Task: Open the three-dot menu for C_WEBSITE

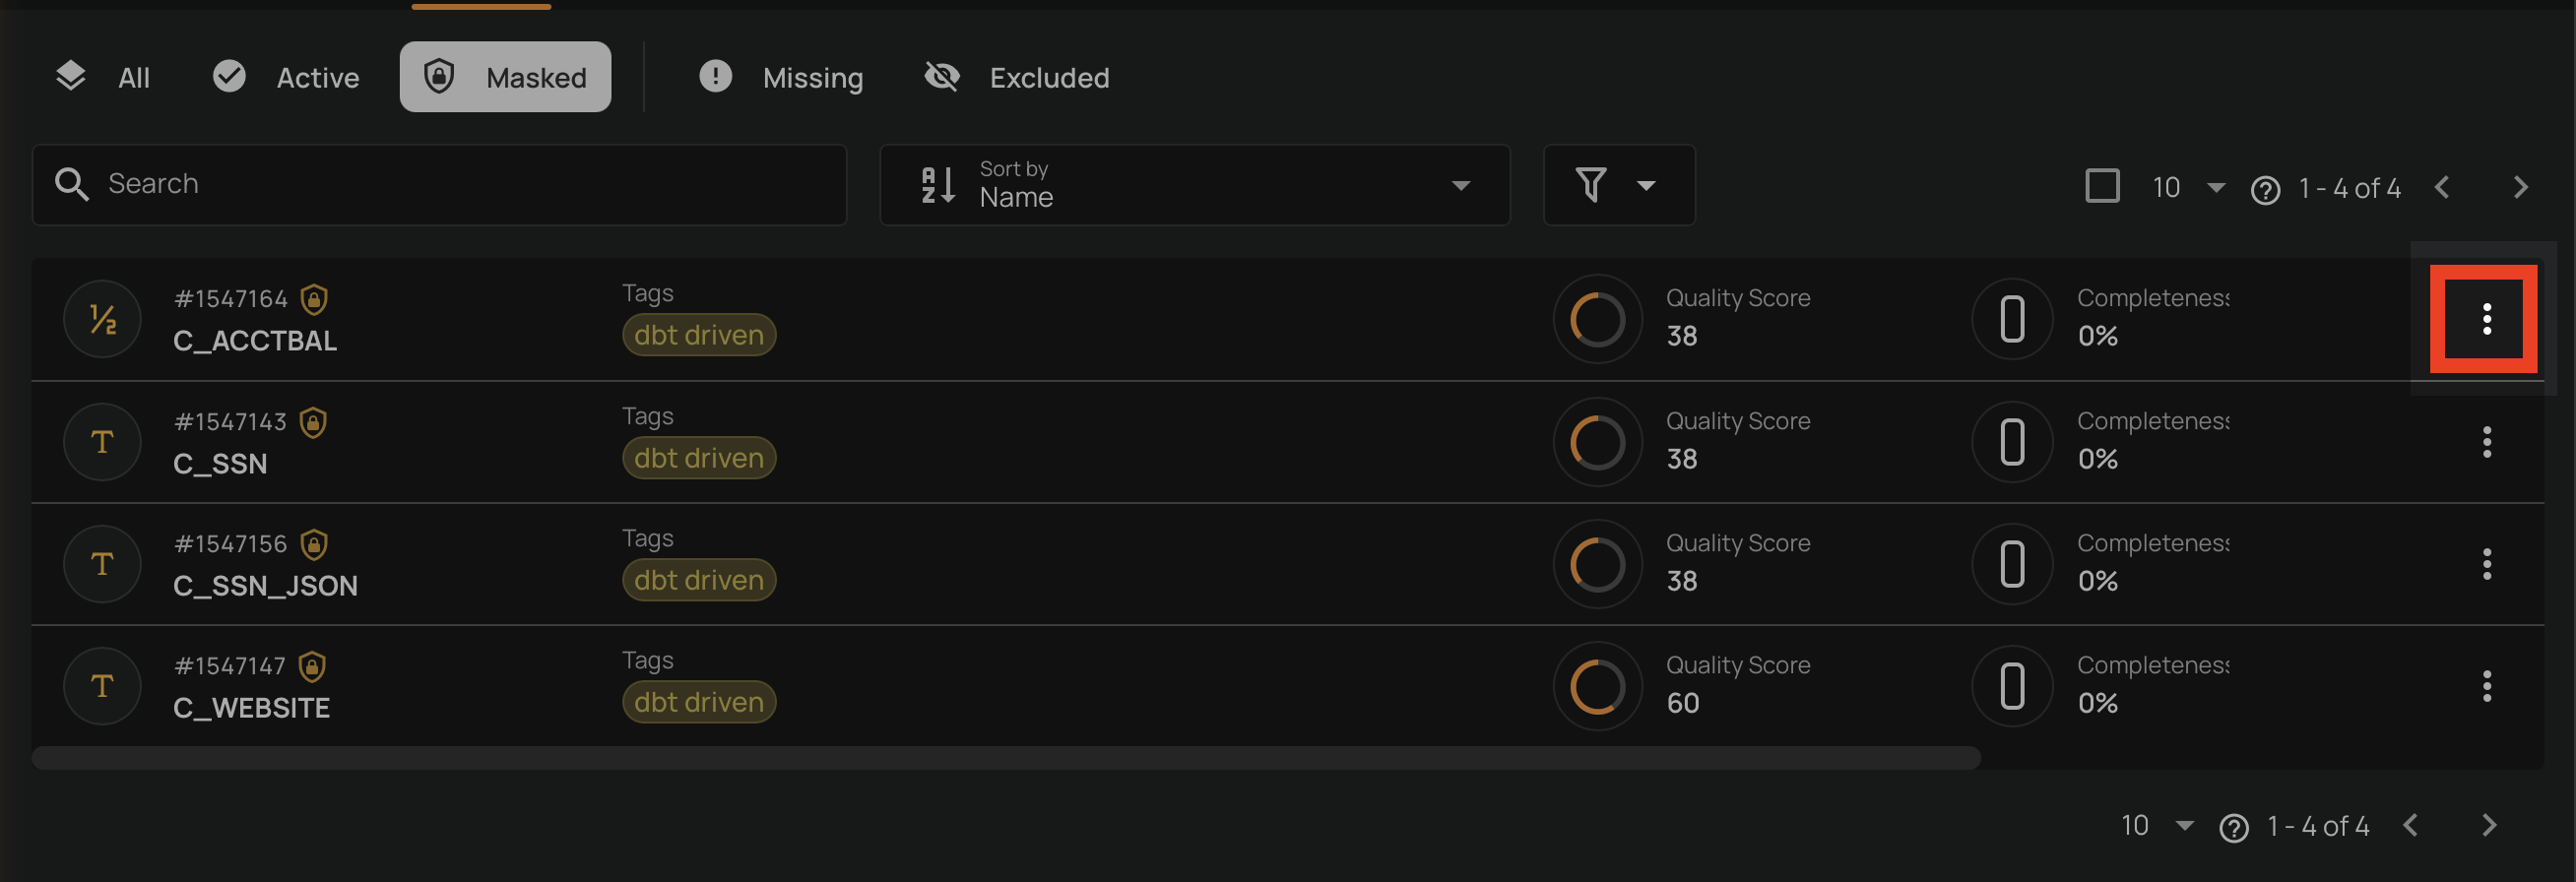Action: [x=2485, y=686]
